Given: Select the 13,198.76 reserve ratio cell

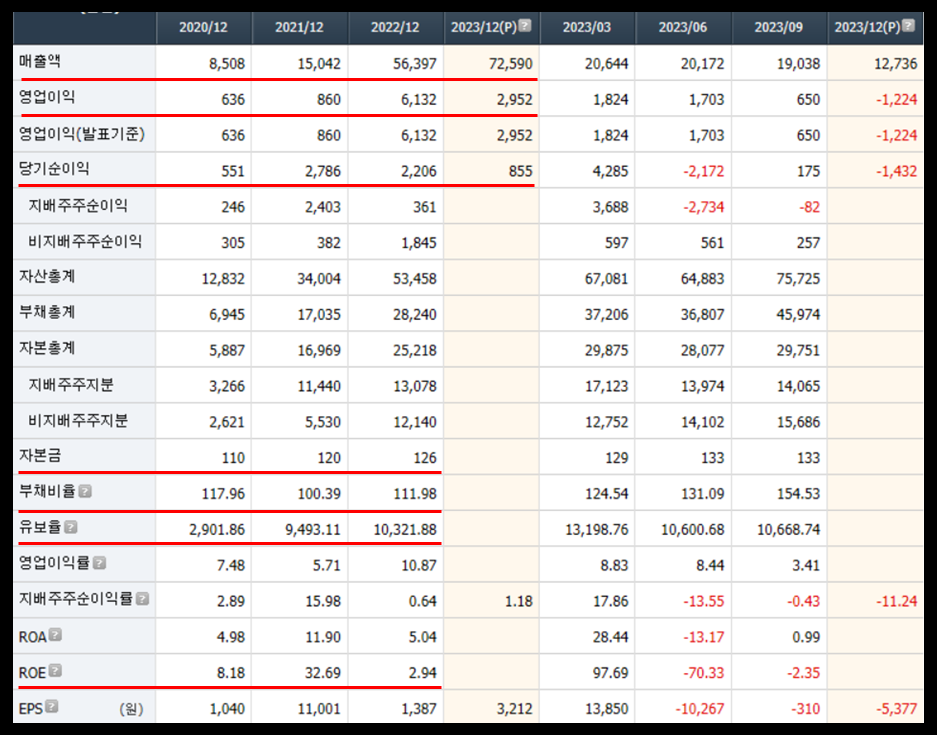Looking at the screenshot, I should coord(597,529).
